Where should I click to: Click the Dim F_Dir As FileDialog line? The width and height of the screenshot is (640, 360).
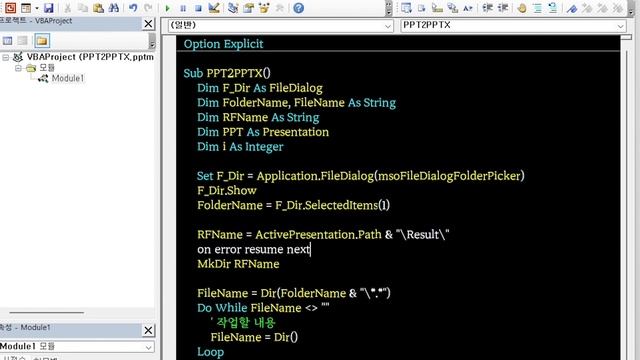pyautogui.click(x=260, y=88)
